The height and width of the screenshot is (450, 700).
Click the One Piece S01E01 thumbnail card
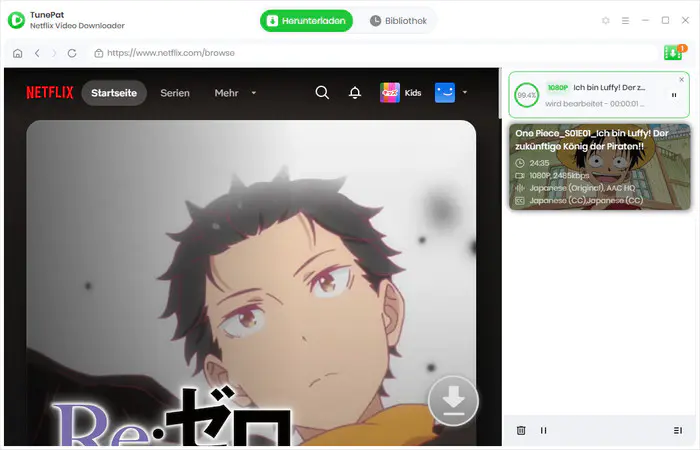[x=600, y=167]
